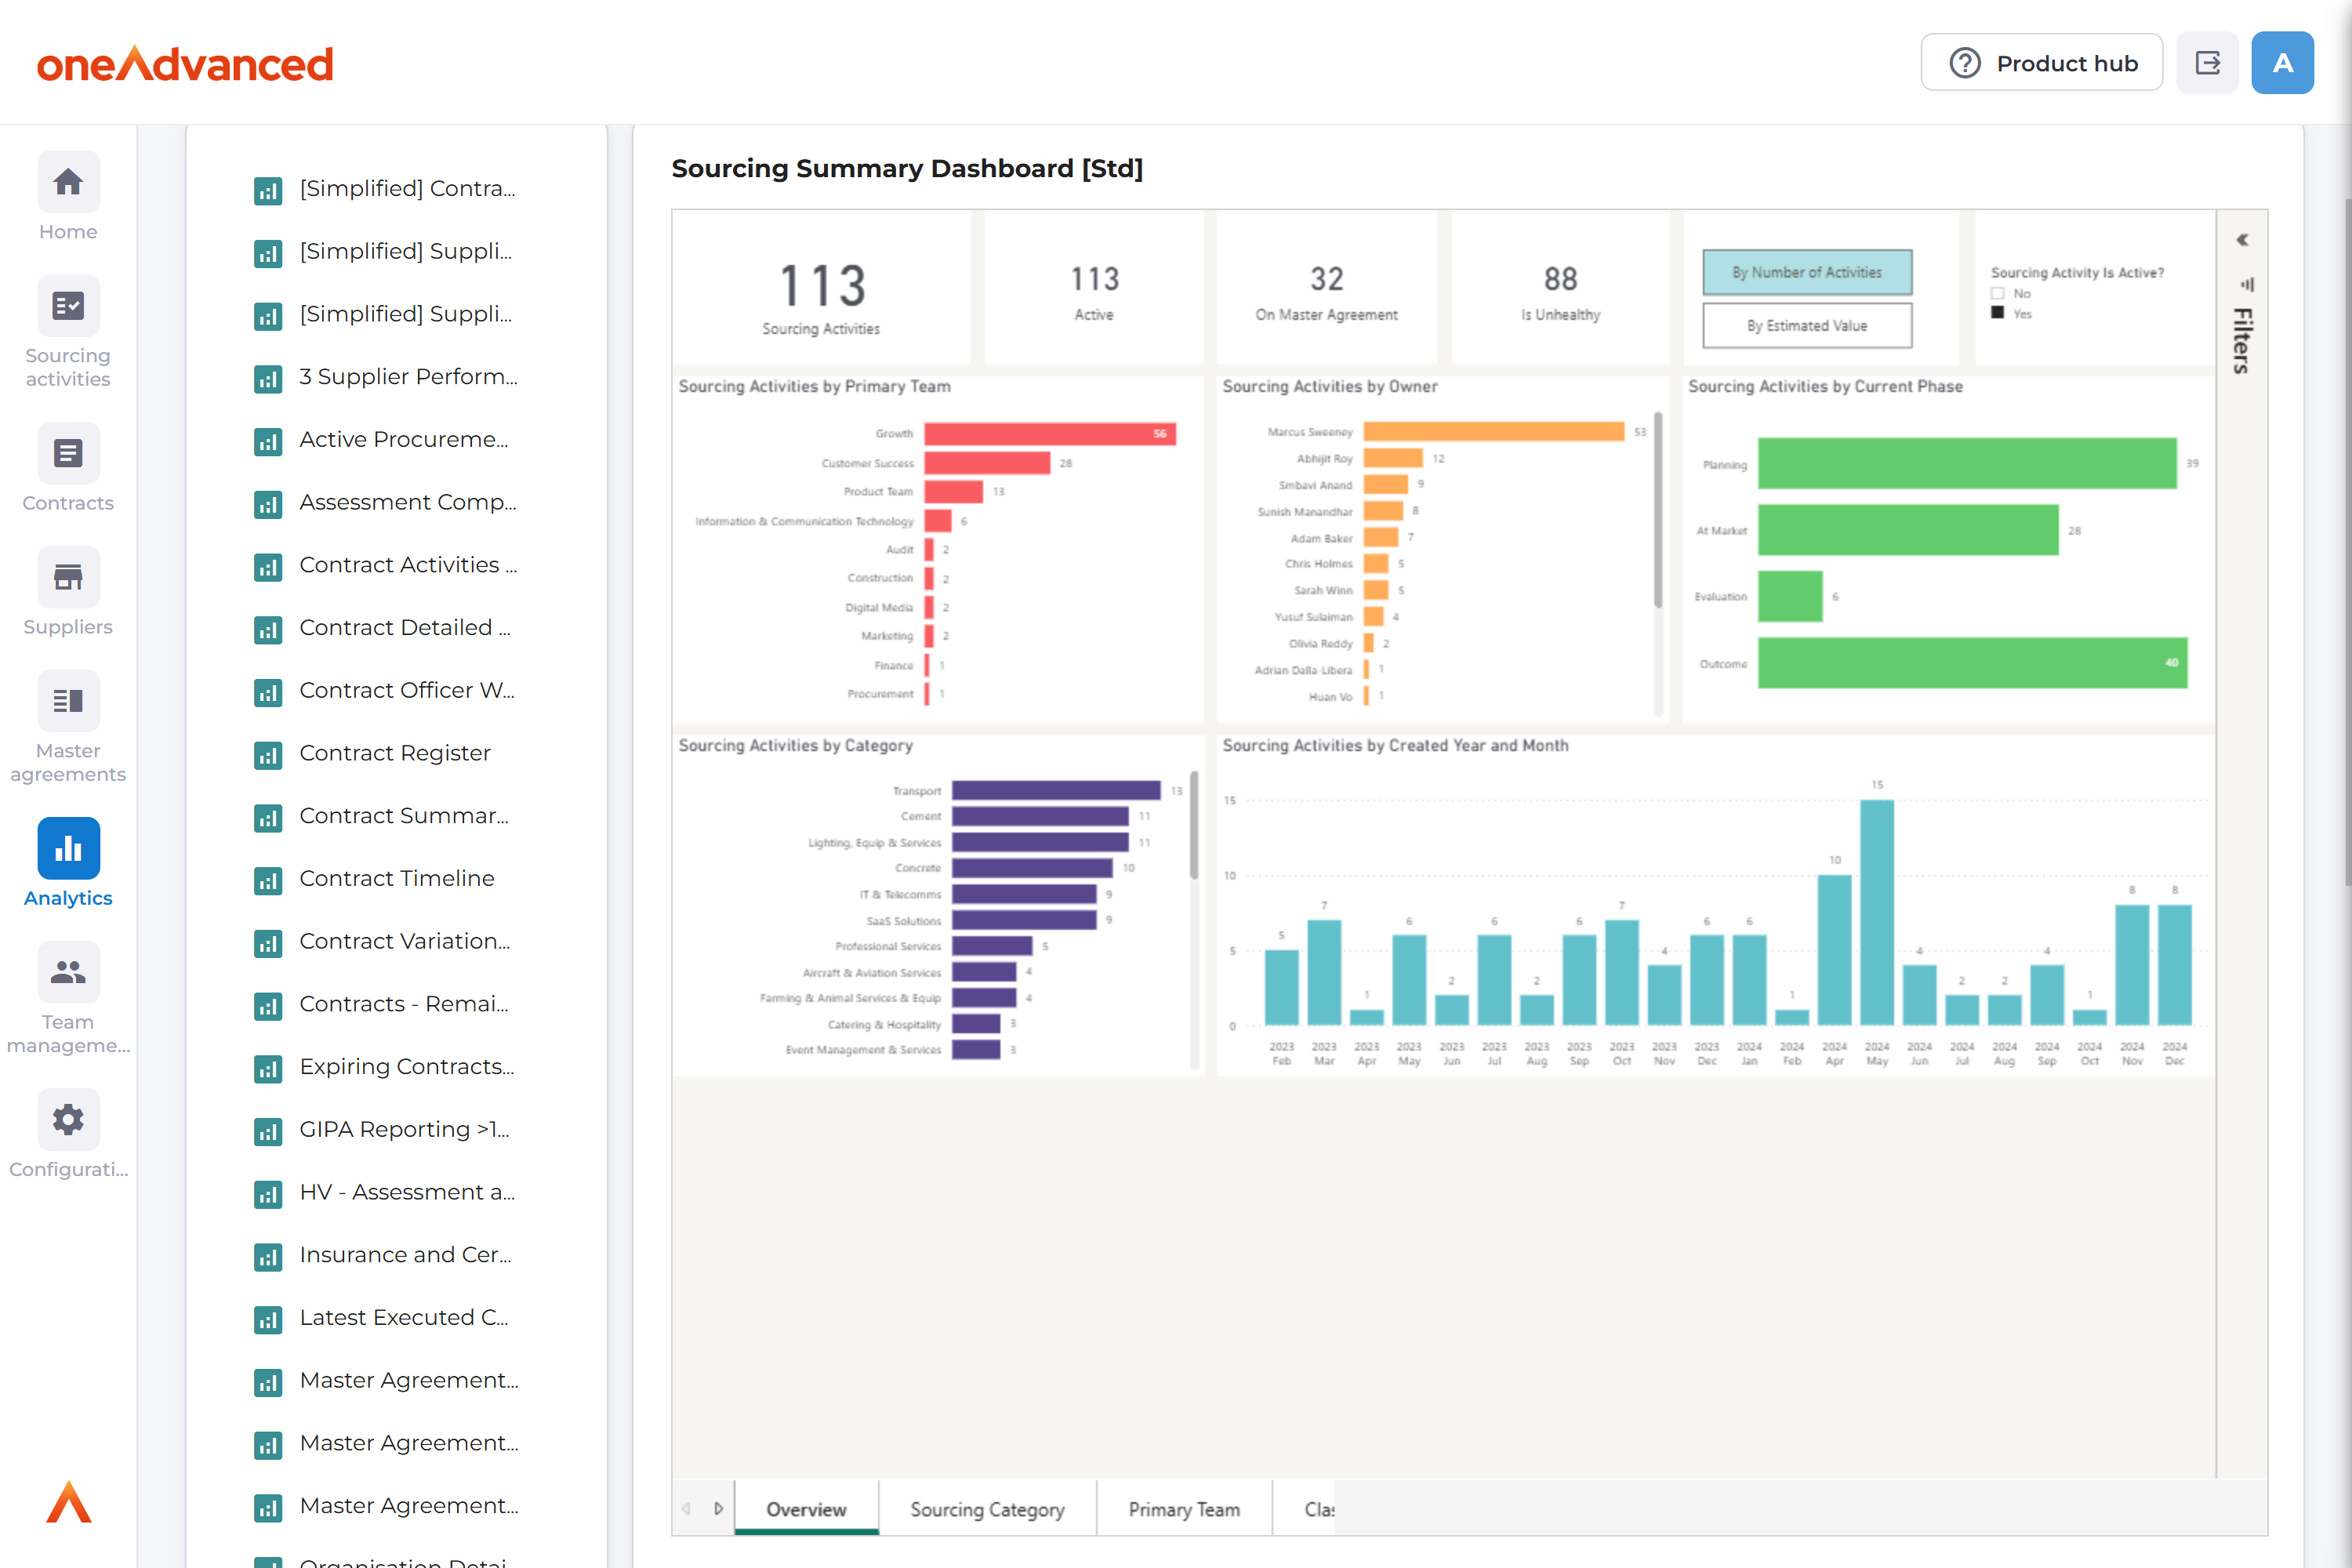Expand the Filters pane chevron

pos(2242,240)
